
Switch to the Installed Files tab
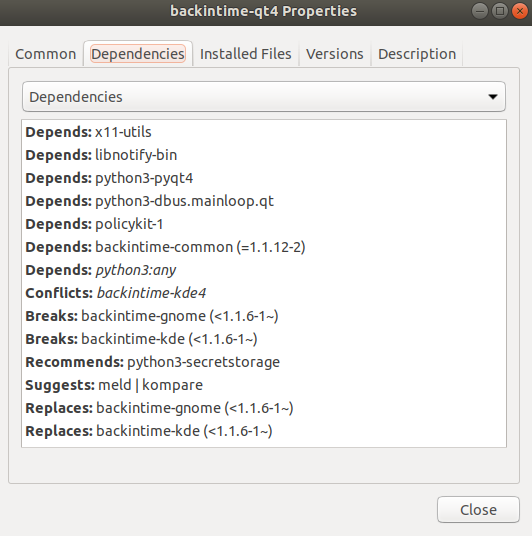tap(245, 54)
